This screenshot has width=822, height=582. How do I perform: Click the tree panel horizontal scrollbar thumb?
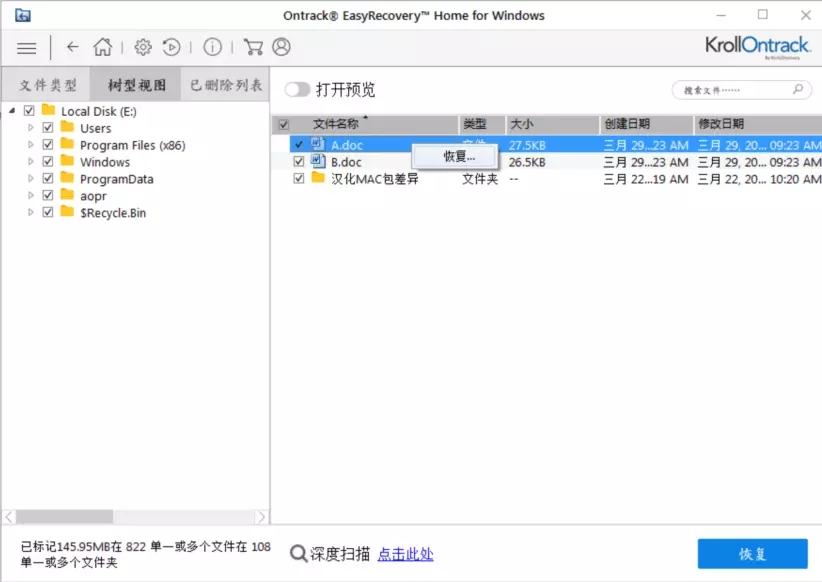64,517
